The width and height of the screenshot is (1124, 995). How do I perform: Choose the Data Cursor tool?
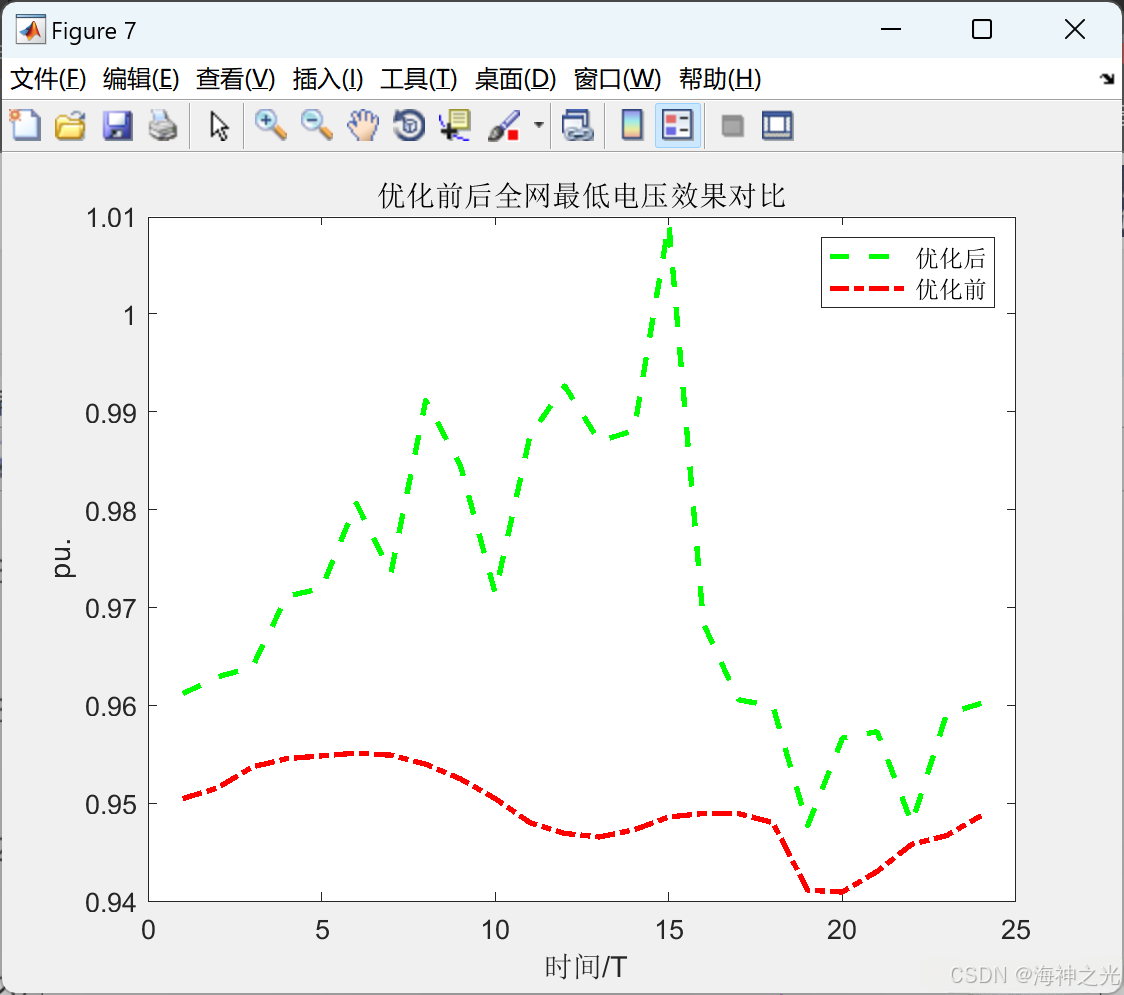point(454,125)
